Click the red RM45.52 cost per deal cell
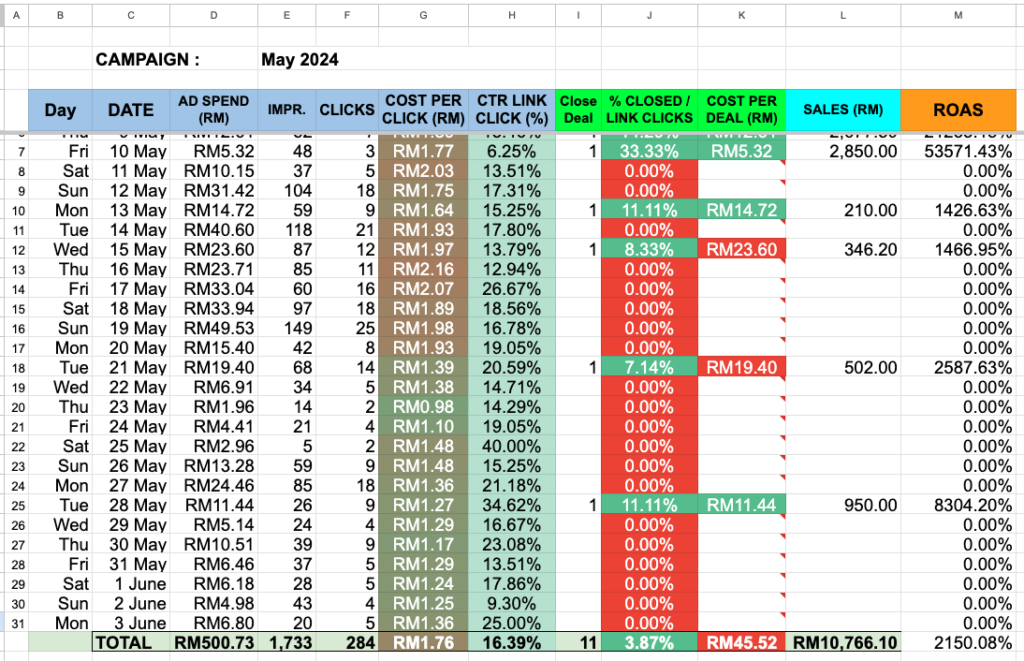 point(741,643)
